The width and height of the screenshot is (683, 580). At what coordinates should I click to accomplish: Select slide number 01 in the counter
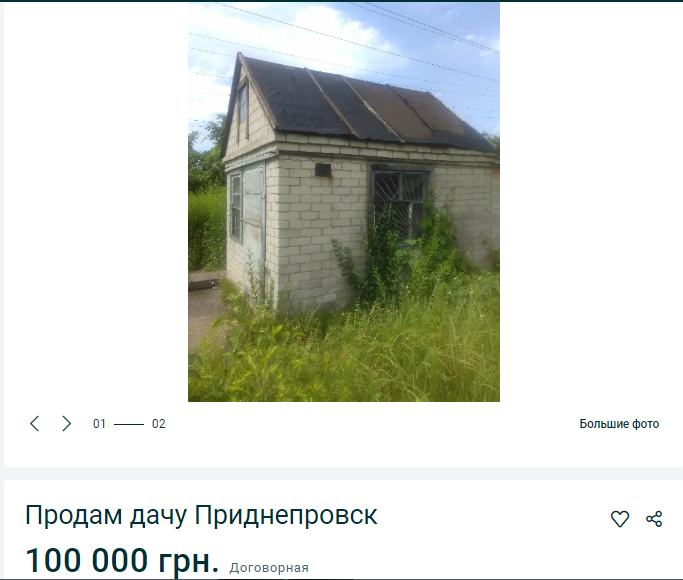pyautogui.click(x=99, y=424)
